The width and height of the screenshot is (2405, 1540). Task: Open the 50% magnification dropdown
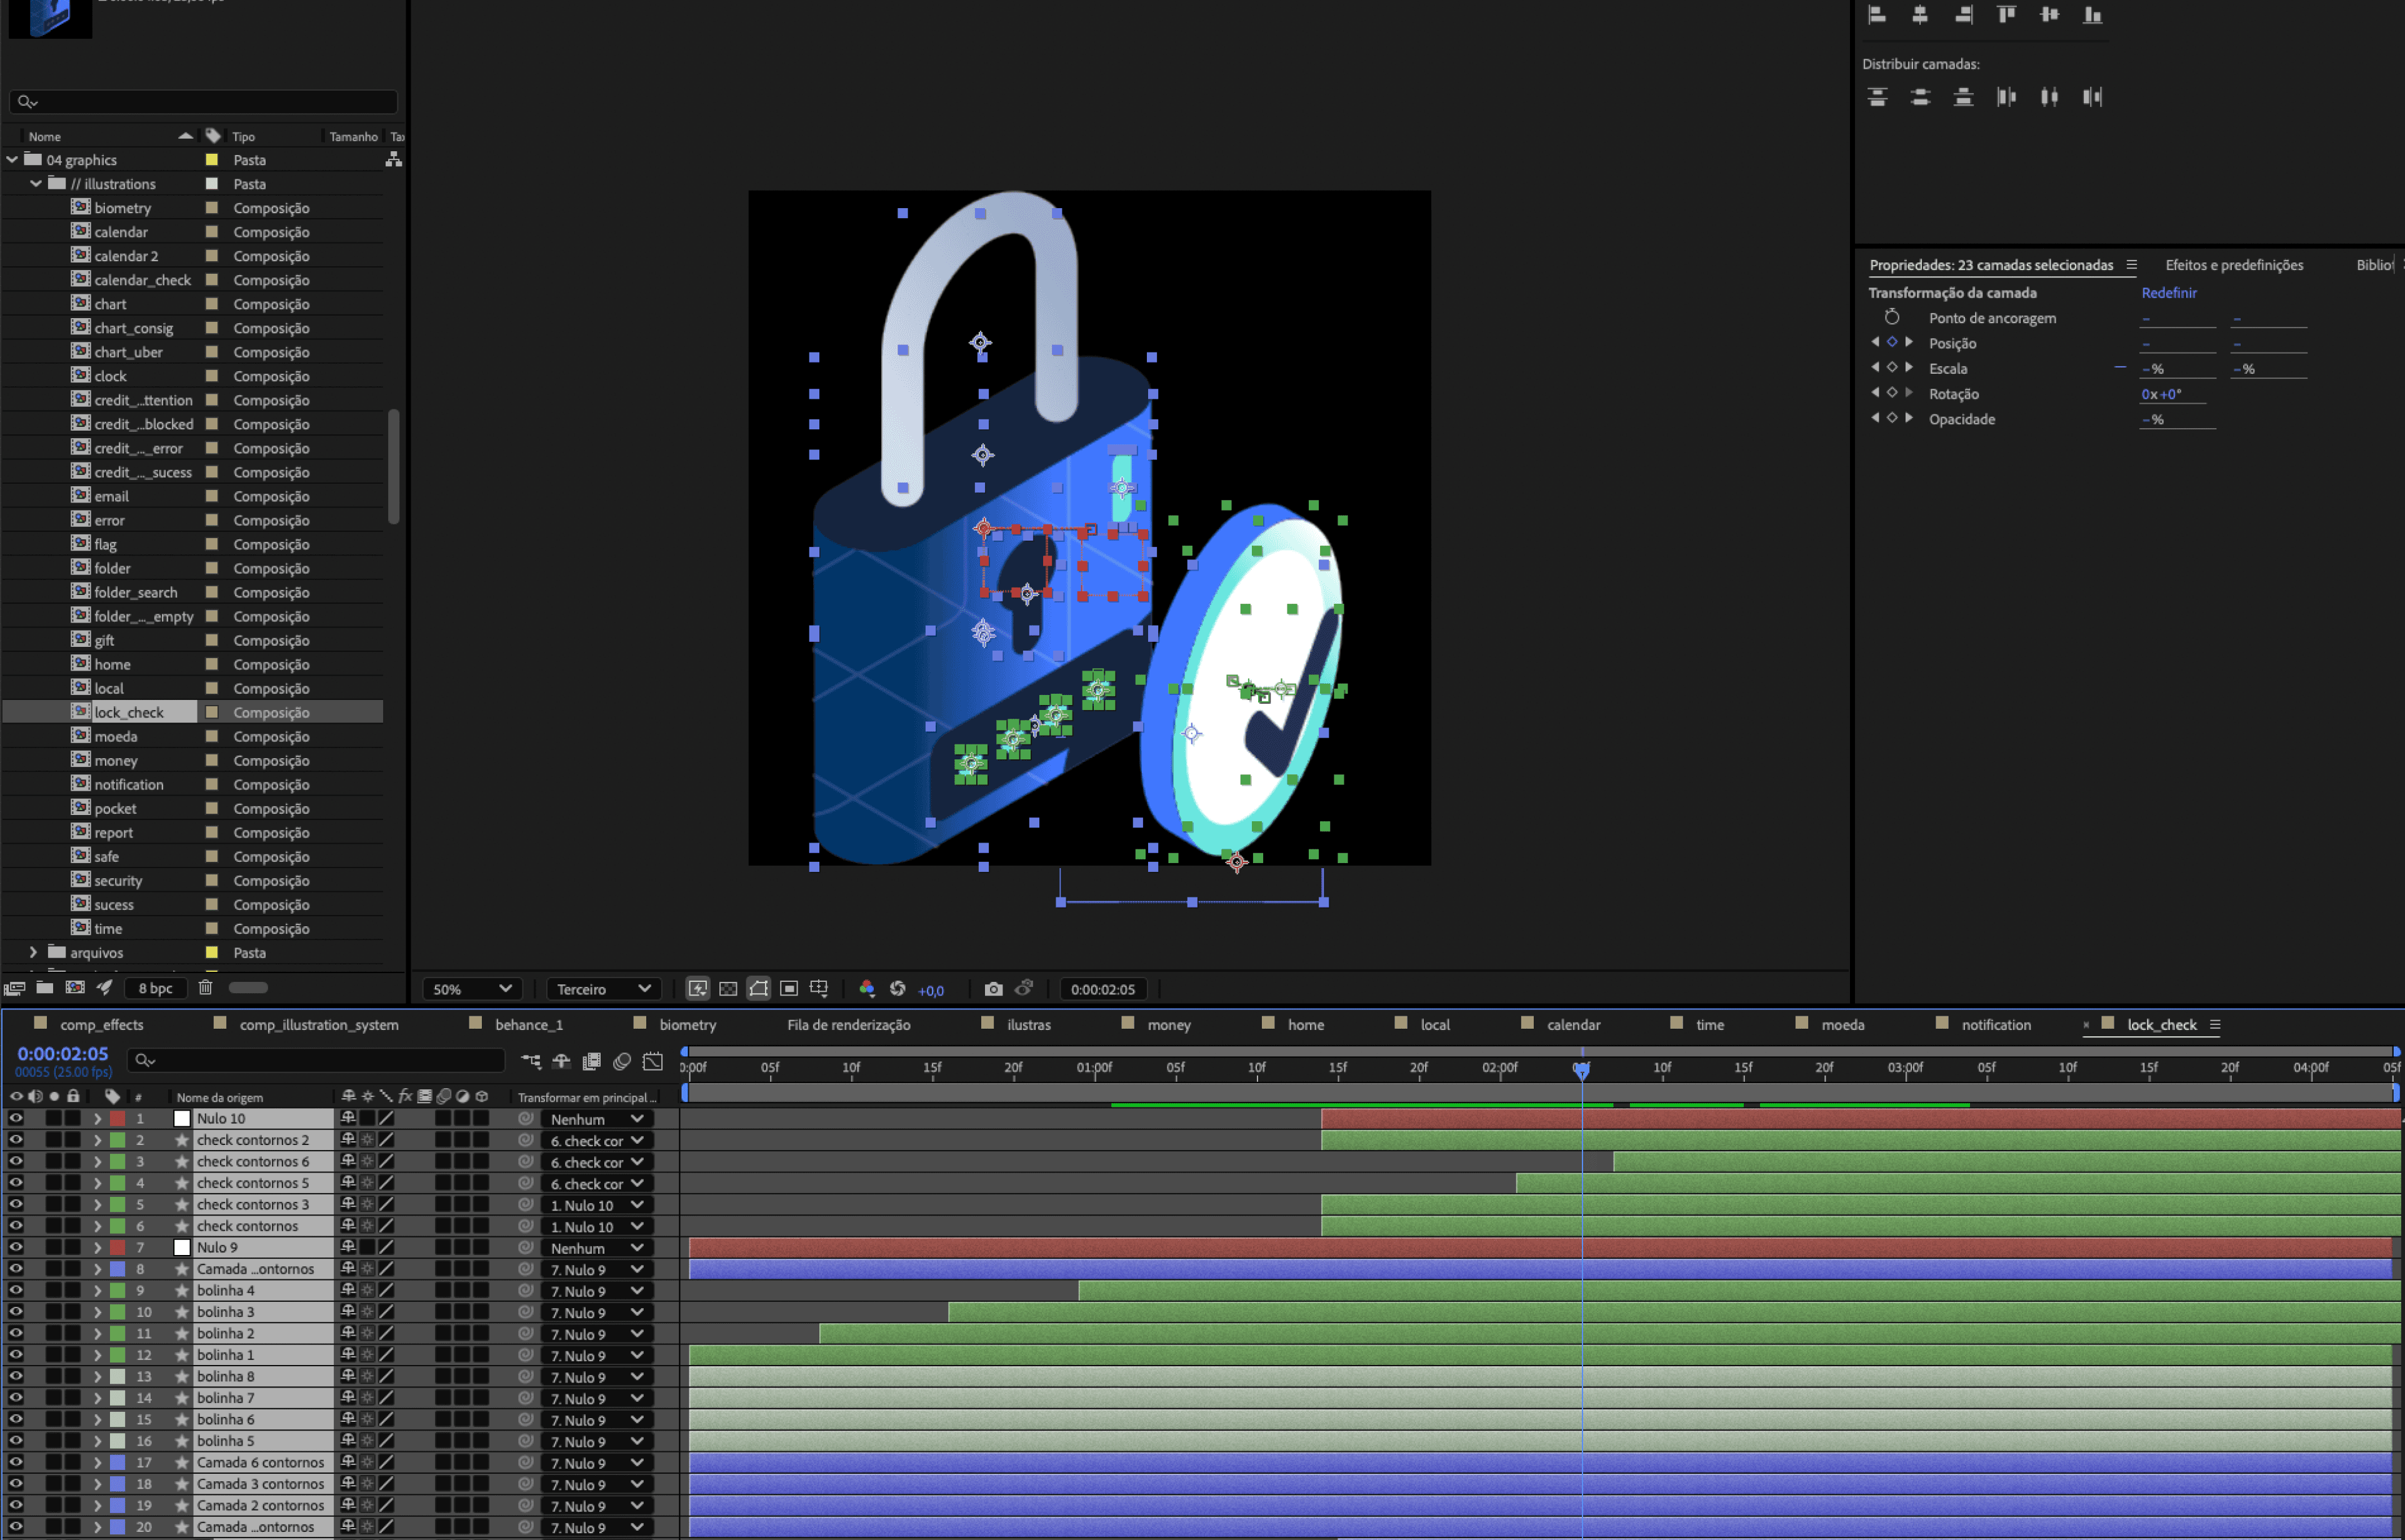click(472, 989)
